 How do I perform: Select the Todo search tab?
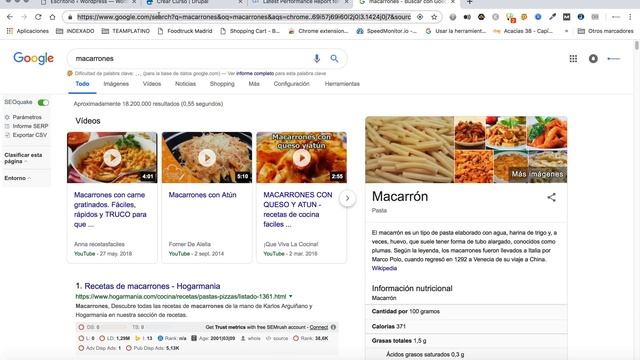(x=82, y=84)
